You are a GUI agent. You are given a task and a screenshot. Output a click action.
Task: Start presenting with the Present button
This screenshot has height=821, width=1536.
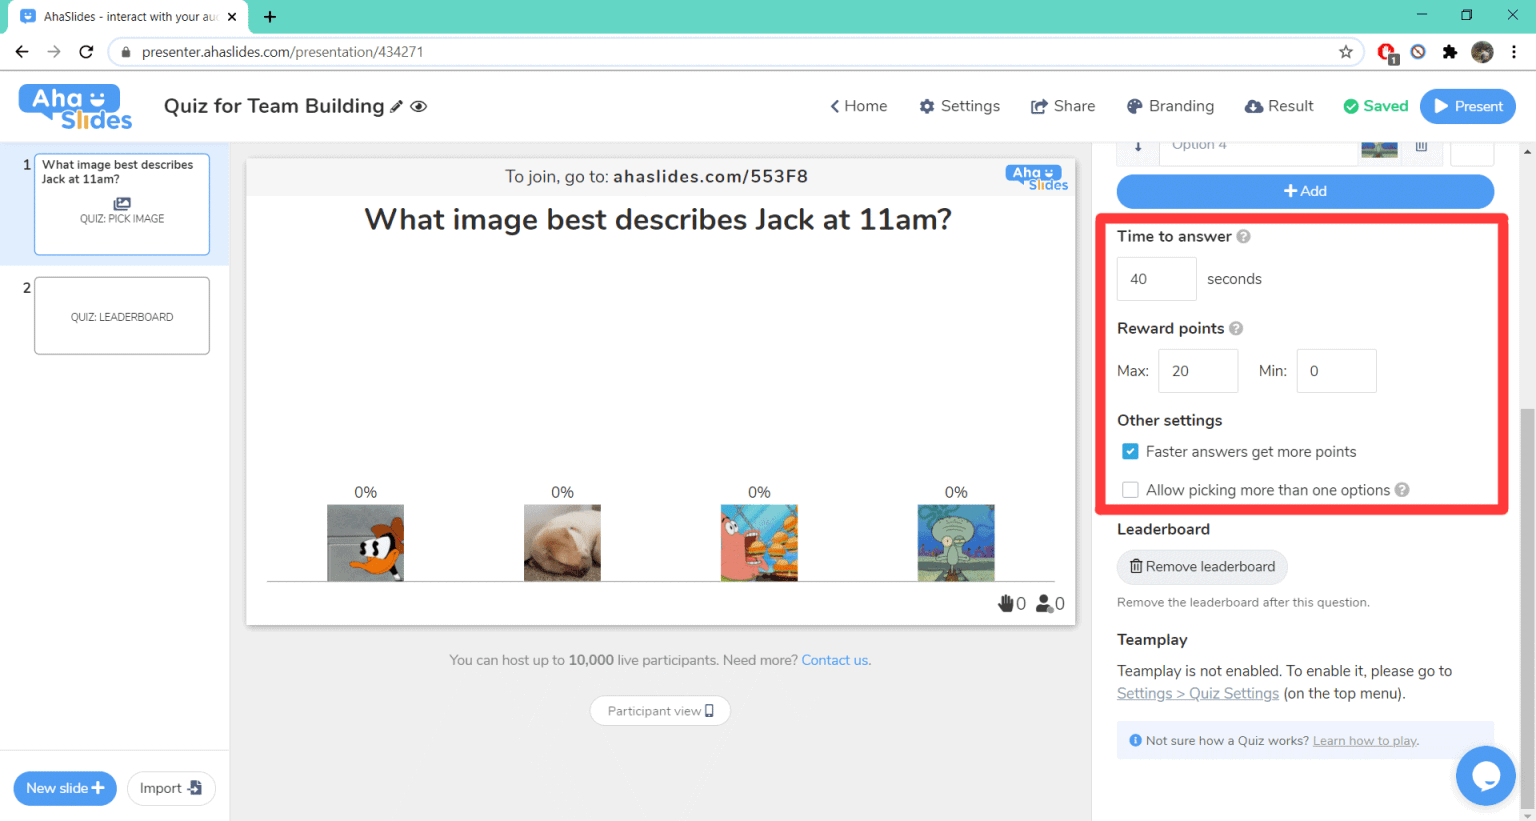click(x=1467, y=106)
